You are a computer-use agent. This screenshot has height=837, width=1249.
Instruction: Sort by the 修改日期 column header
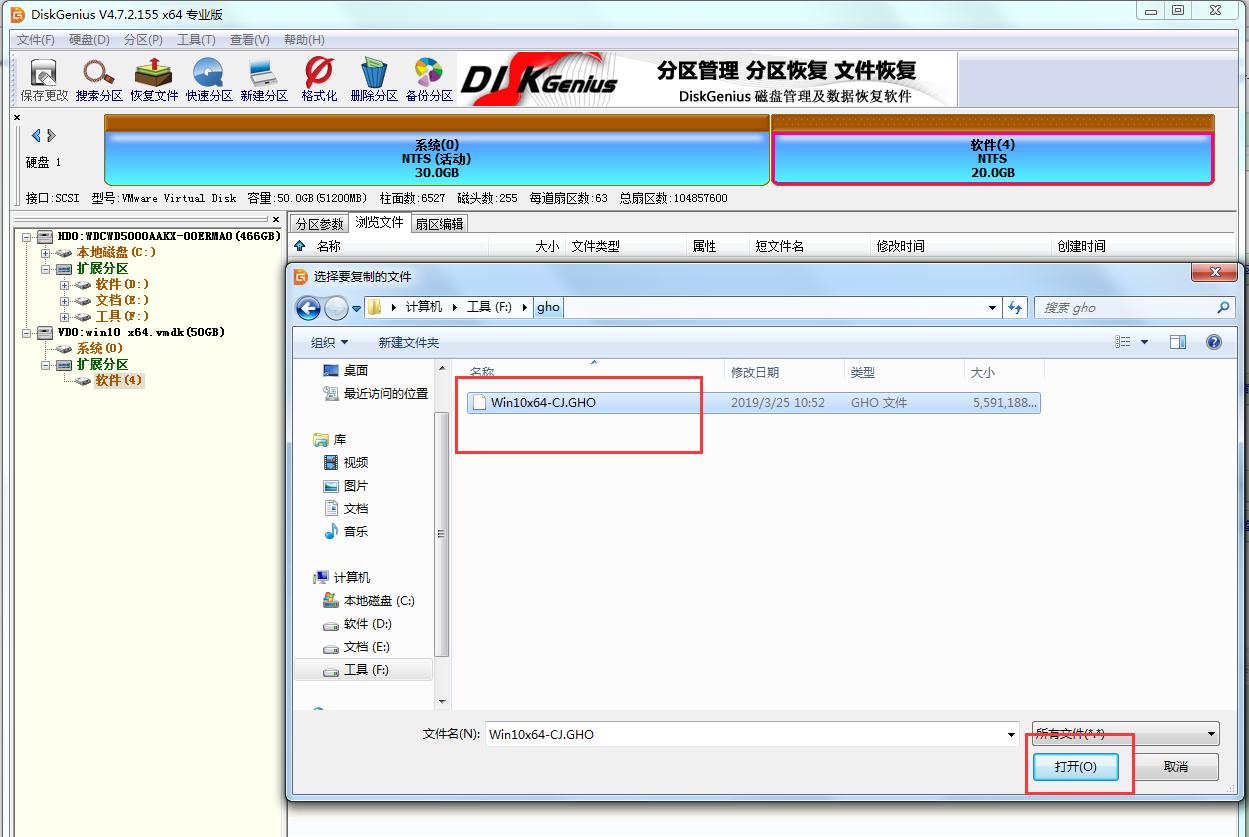(x=754, y=372)
